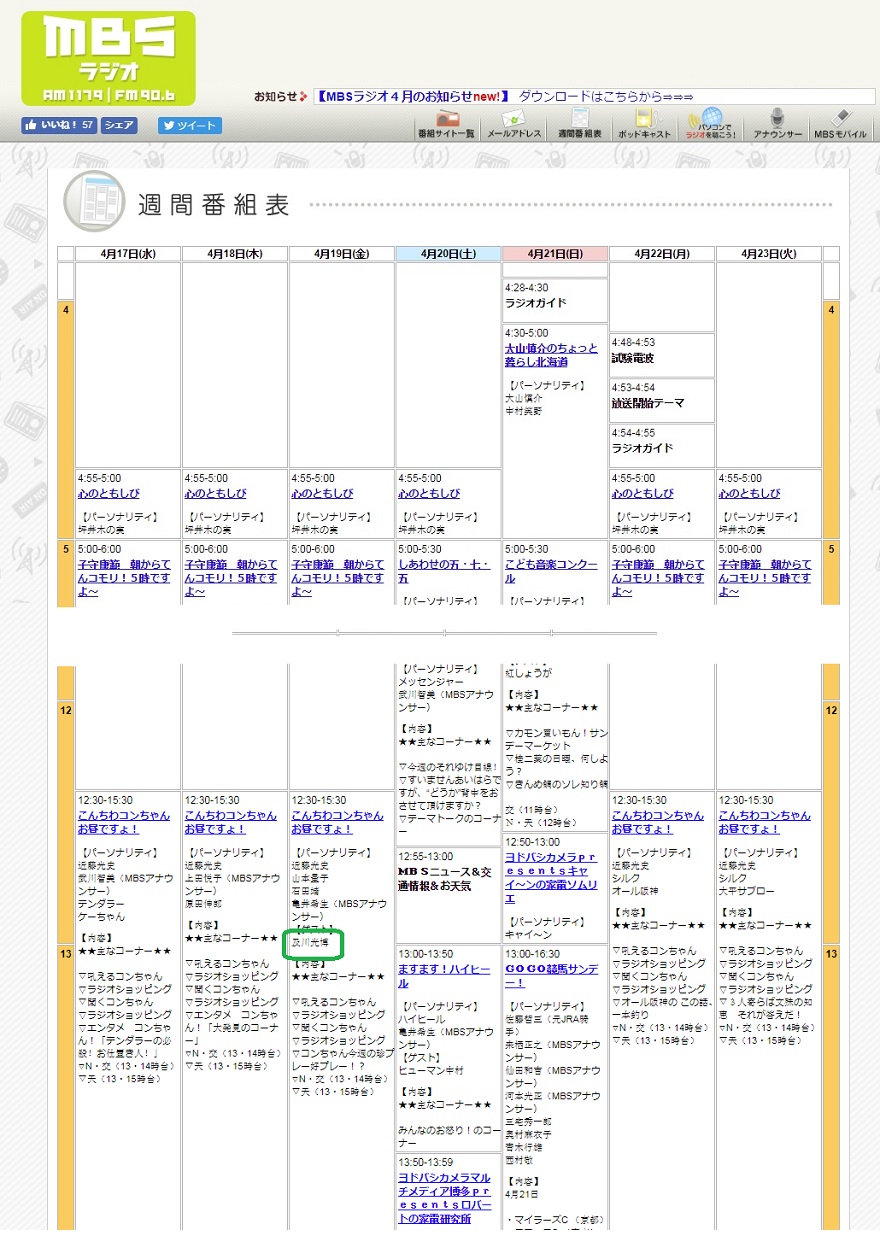Screen dimensions: 880x1250
Task: Open こんちわコンちゃんお昼ですょ! link under 4月17日(水)
Action: (124, 822)
